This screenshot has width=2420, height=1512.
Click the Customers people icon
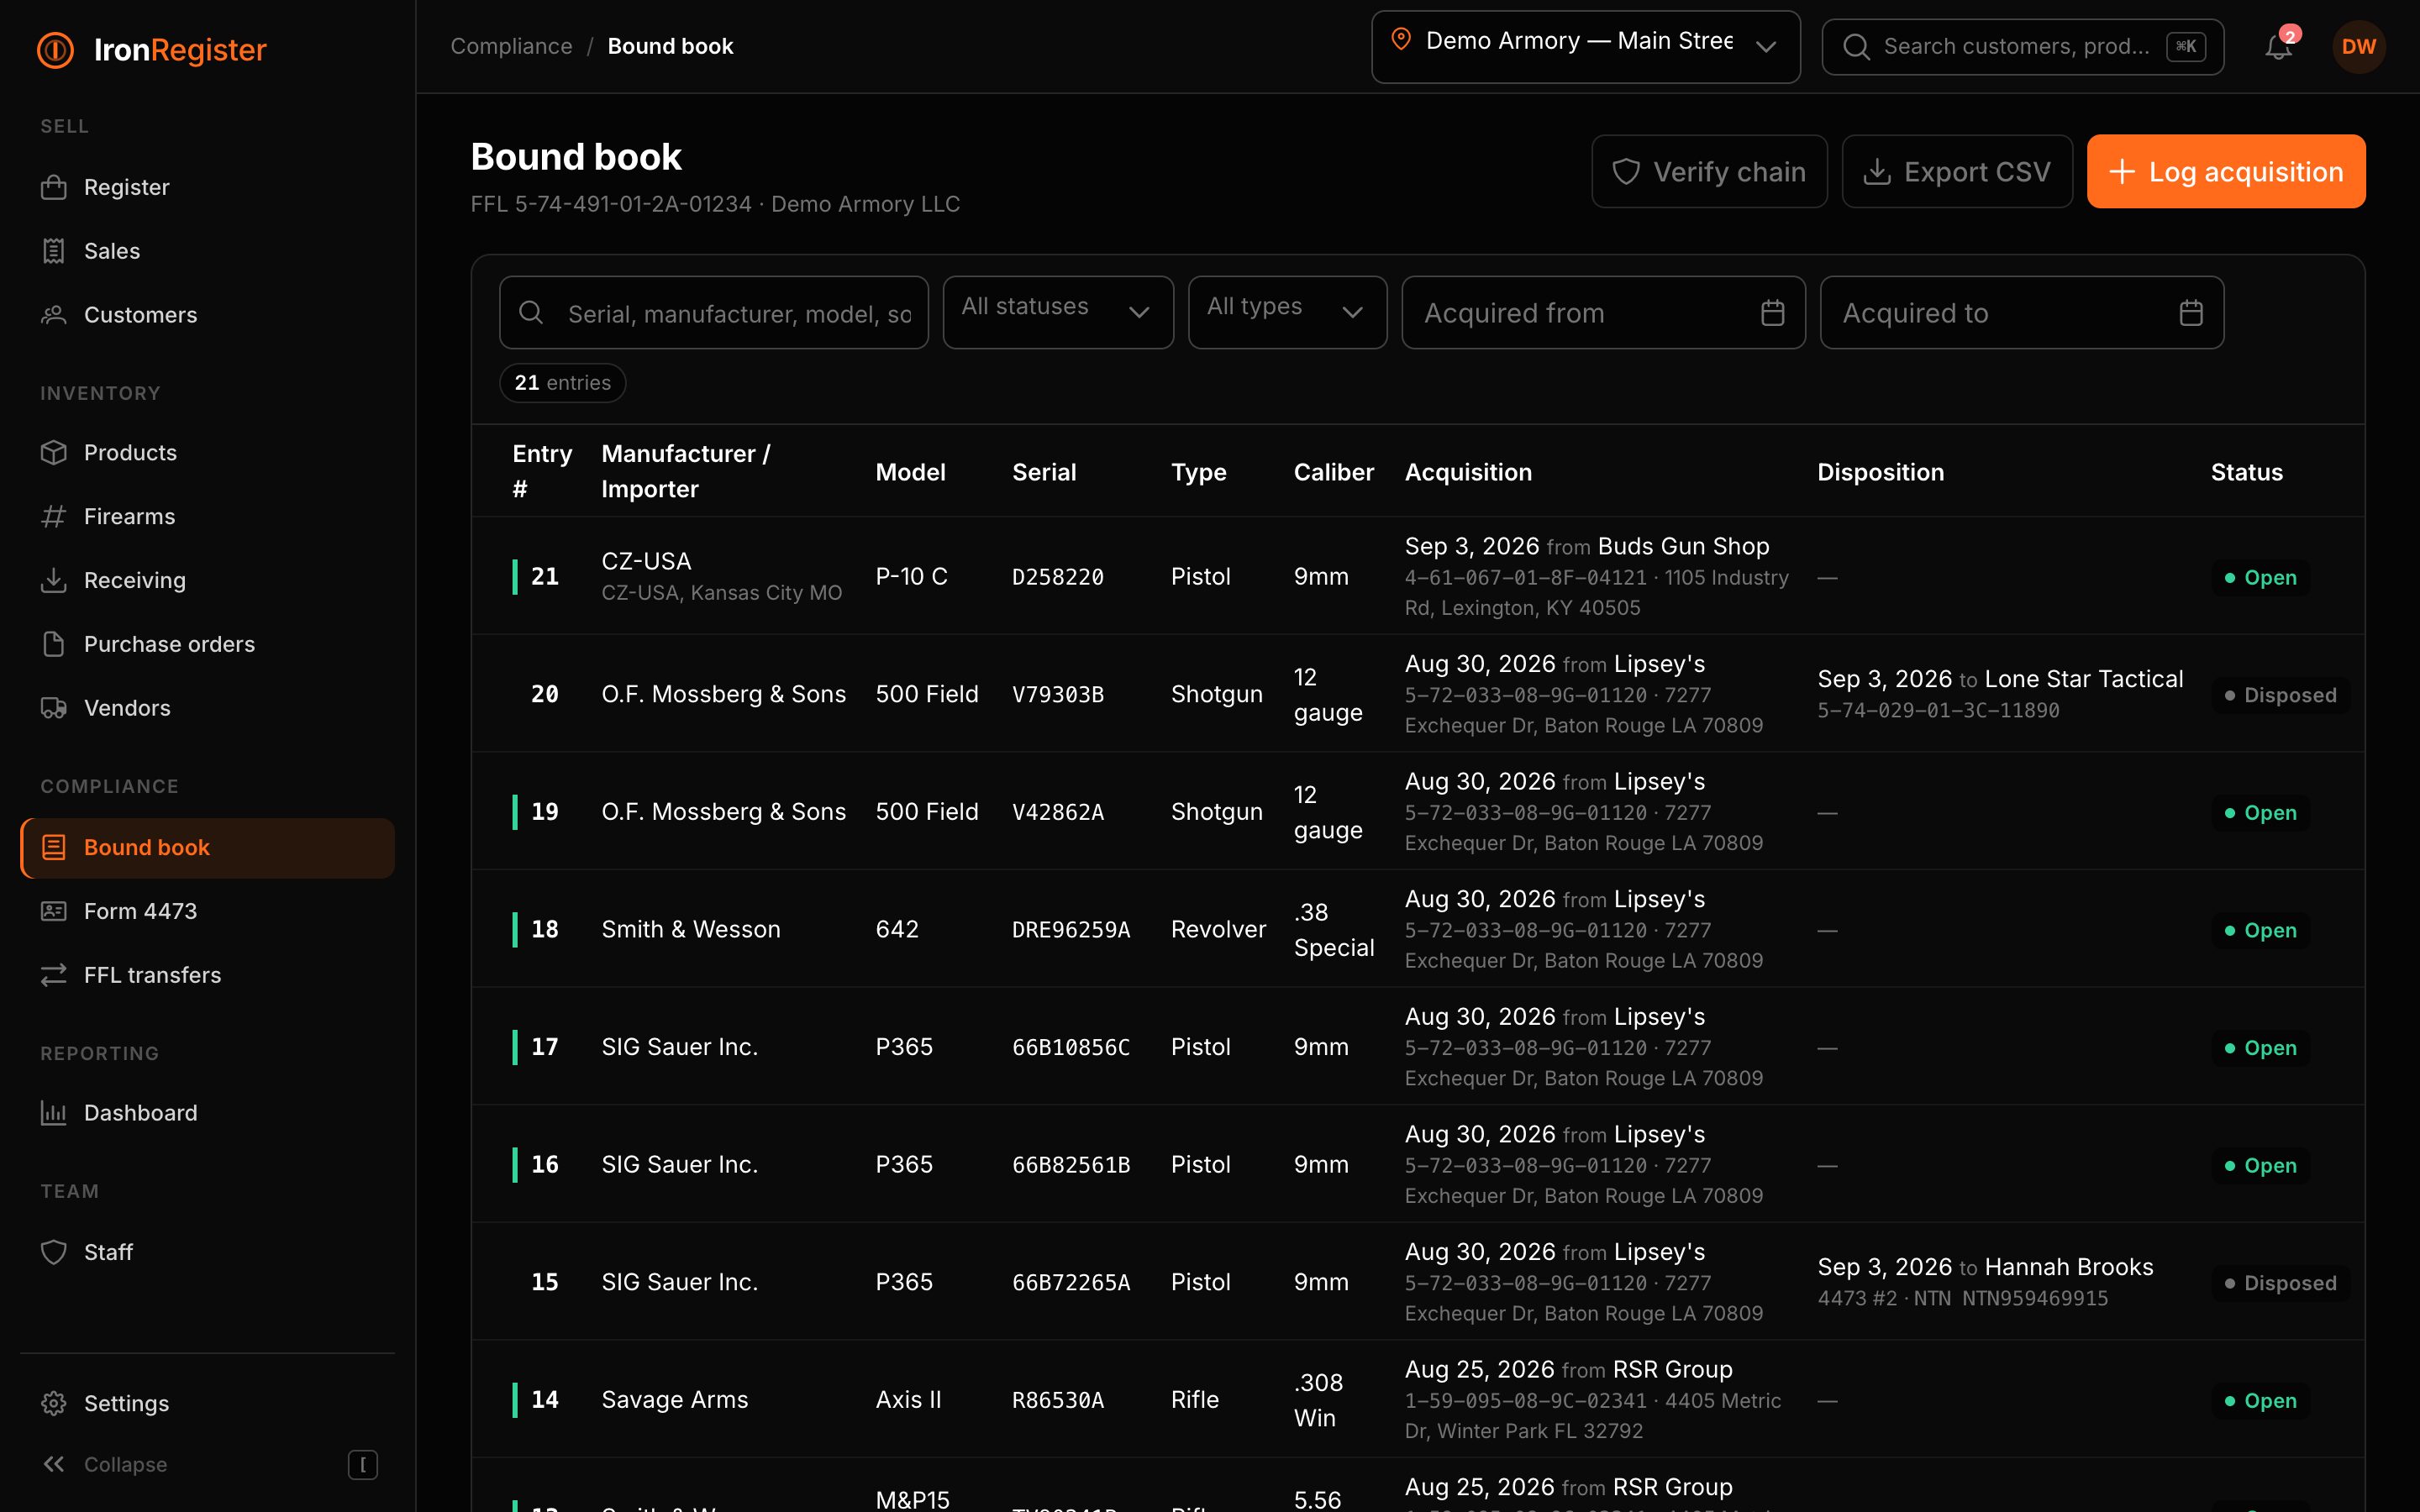tap(54, 315)
